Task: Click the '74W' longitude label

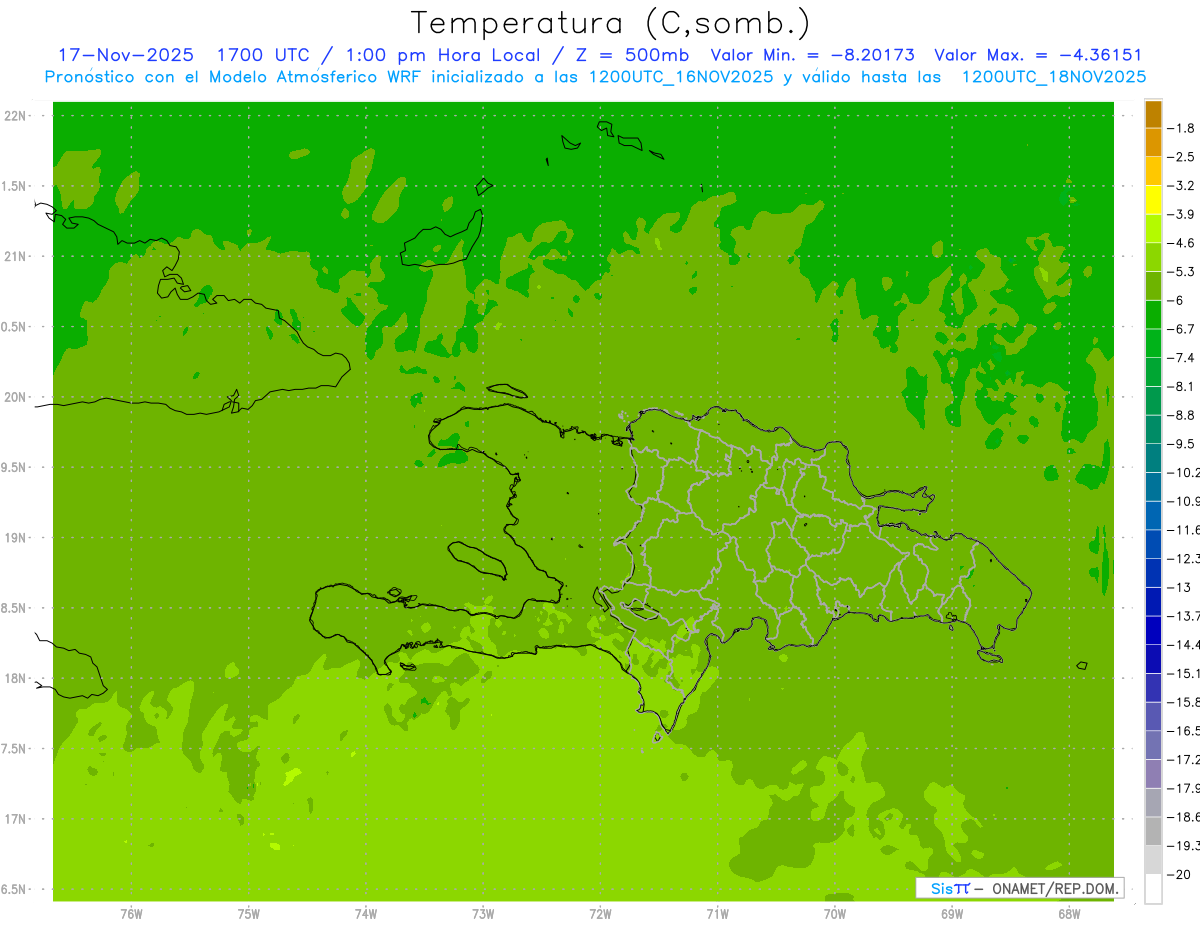Action: coord(366,914)
